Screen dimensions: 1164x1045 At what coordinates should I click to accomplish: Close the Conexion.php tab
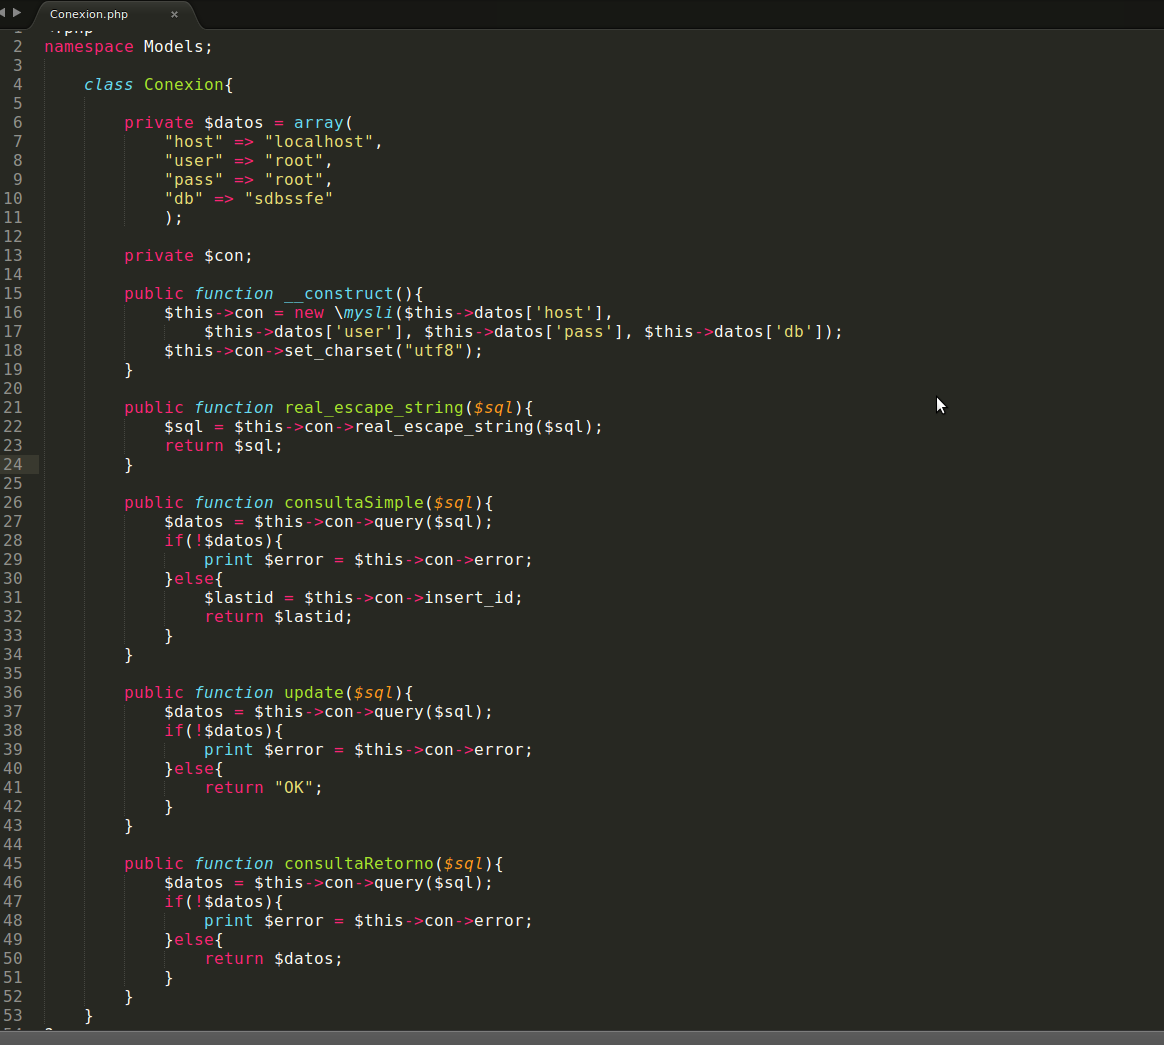[x=175, y=14]
